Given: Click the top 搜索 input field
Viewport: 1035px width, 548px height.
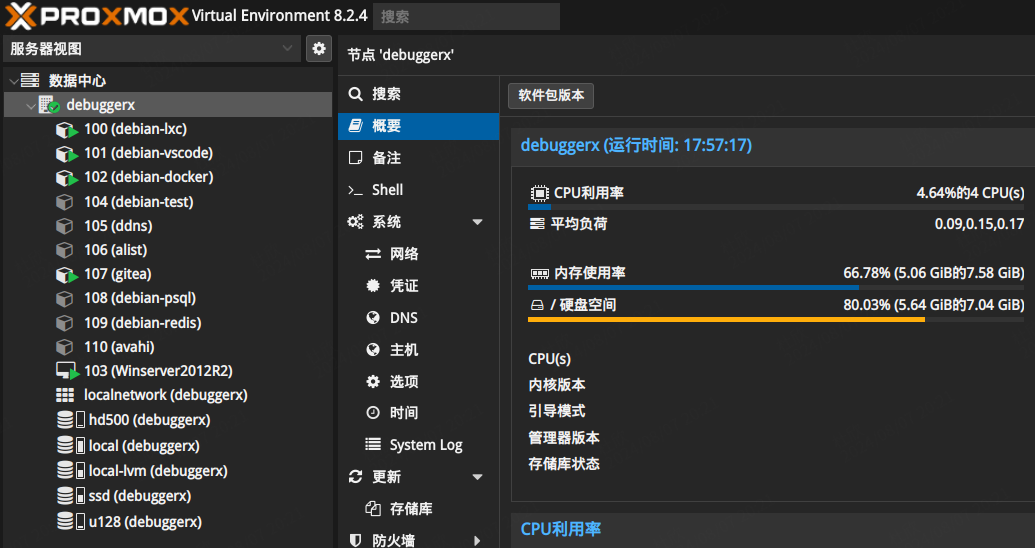Looking at the screenshot, I should [466, 17].
